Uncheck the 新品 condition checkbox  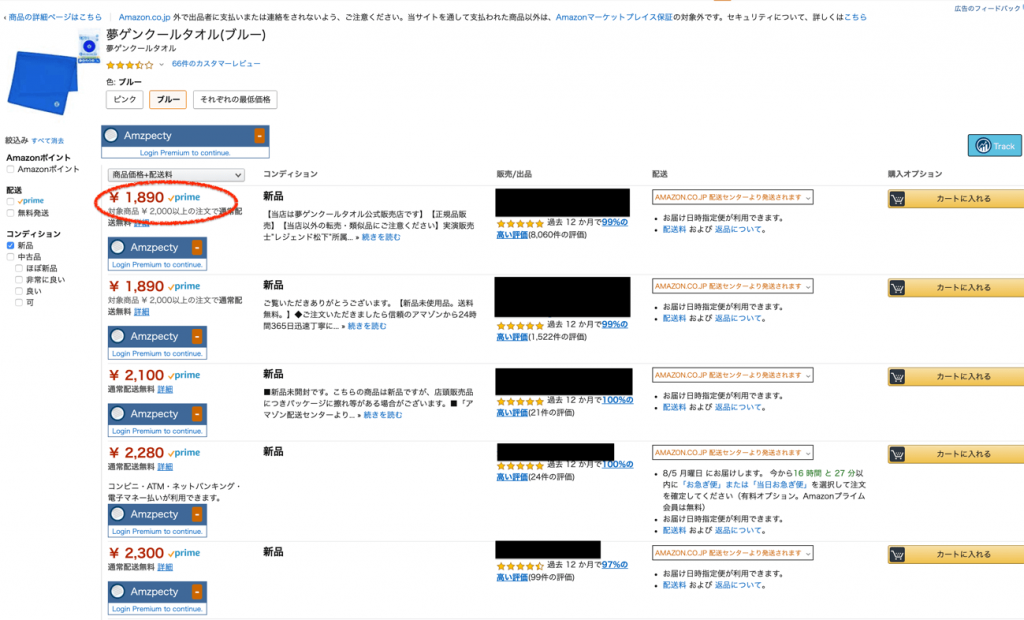click(x=10, y=246)
